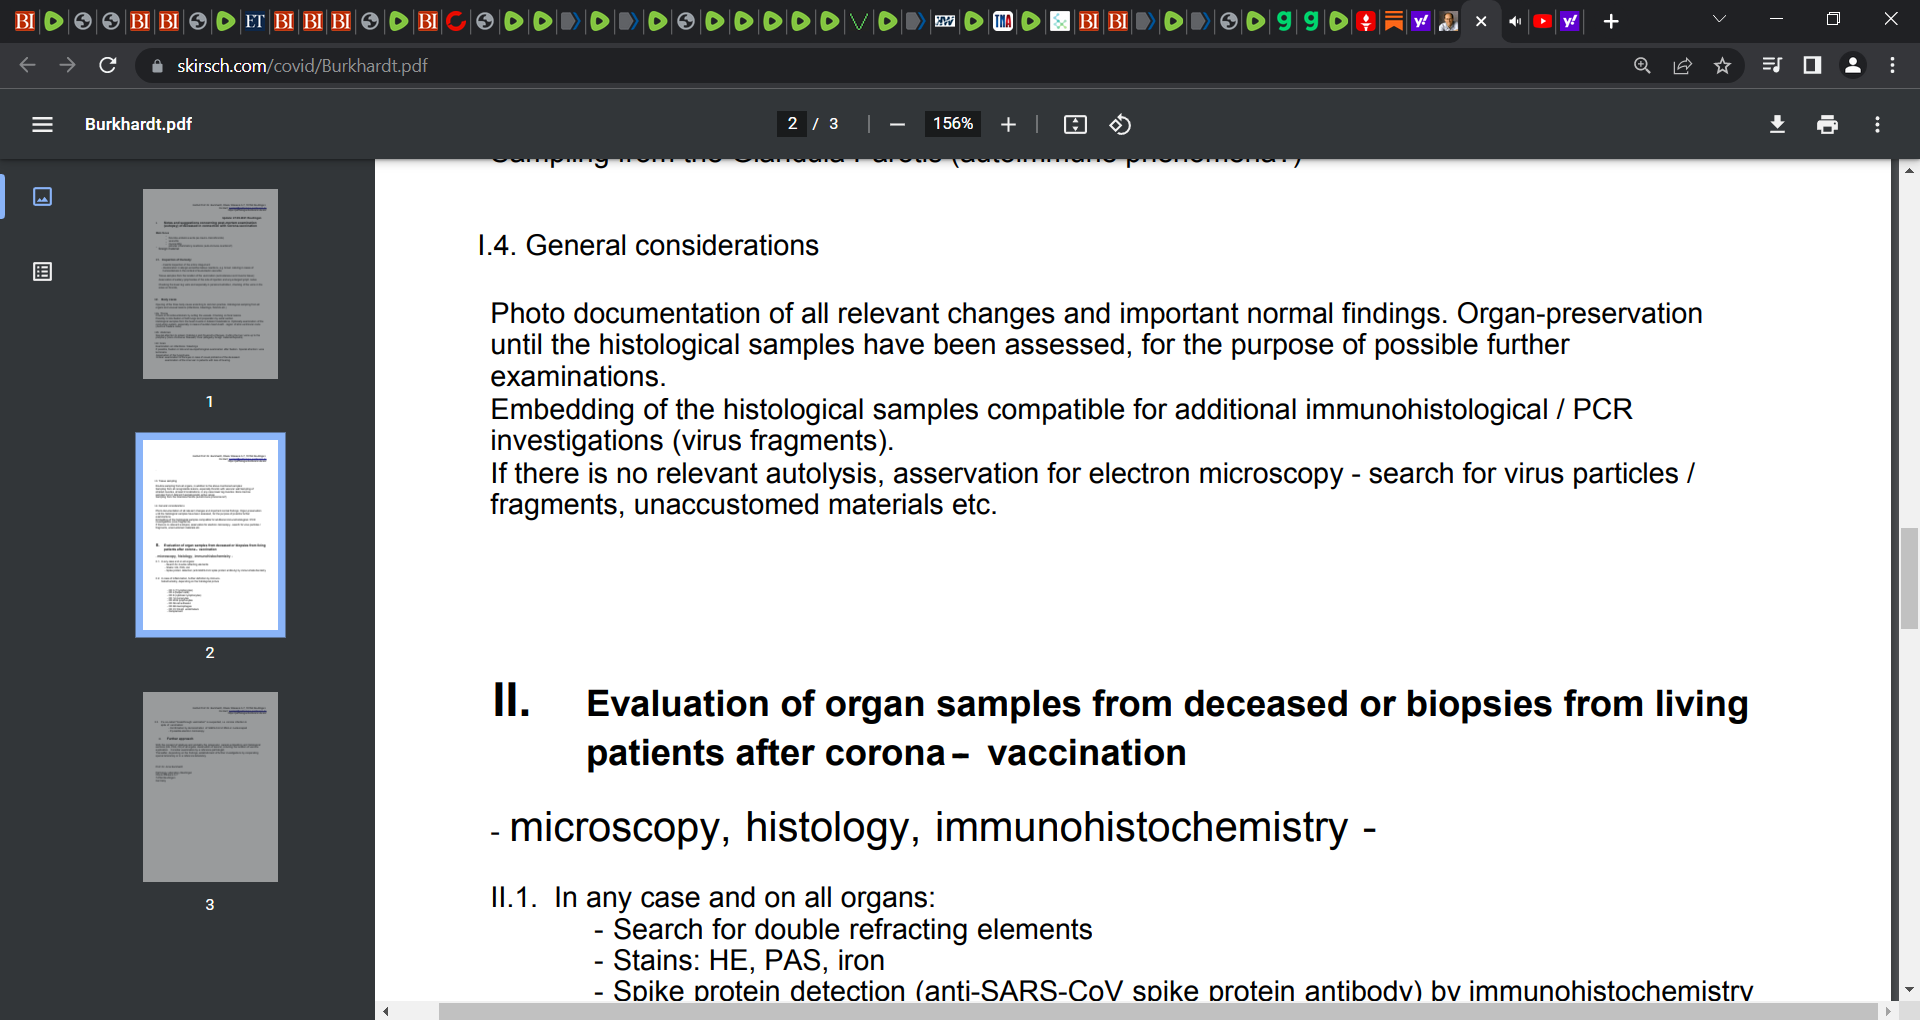Zoom in on the PDF
The width and height of the screenshot is (1920, 1020).
click(x=1008, y=124)
